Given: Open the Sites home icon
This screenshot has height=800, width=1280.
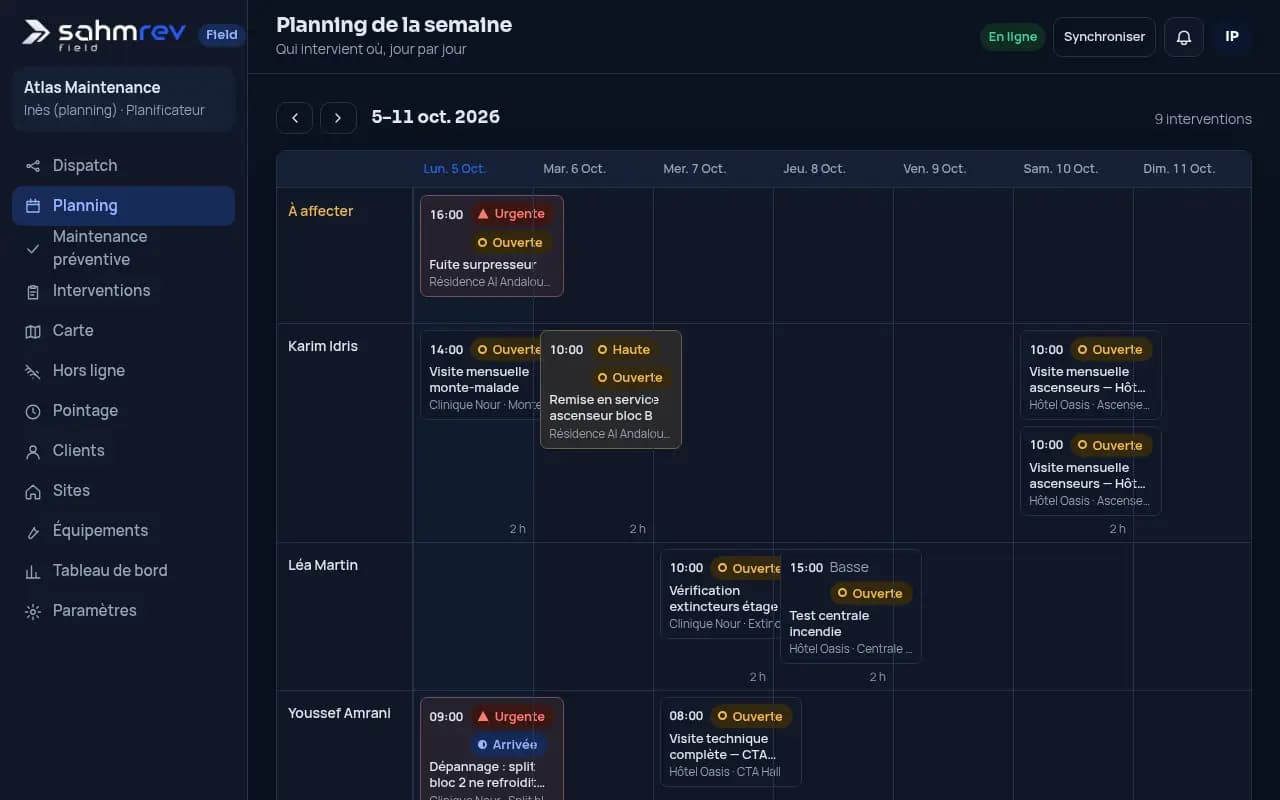Looking at the screenshot, I should coord(33,491).
